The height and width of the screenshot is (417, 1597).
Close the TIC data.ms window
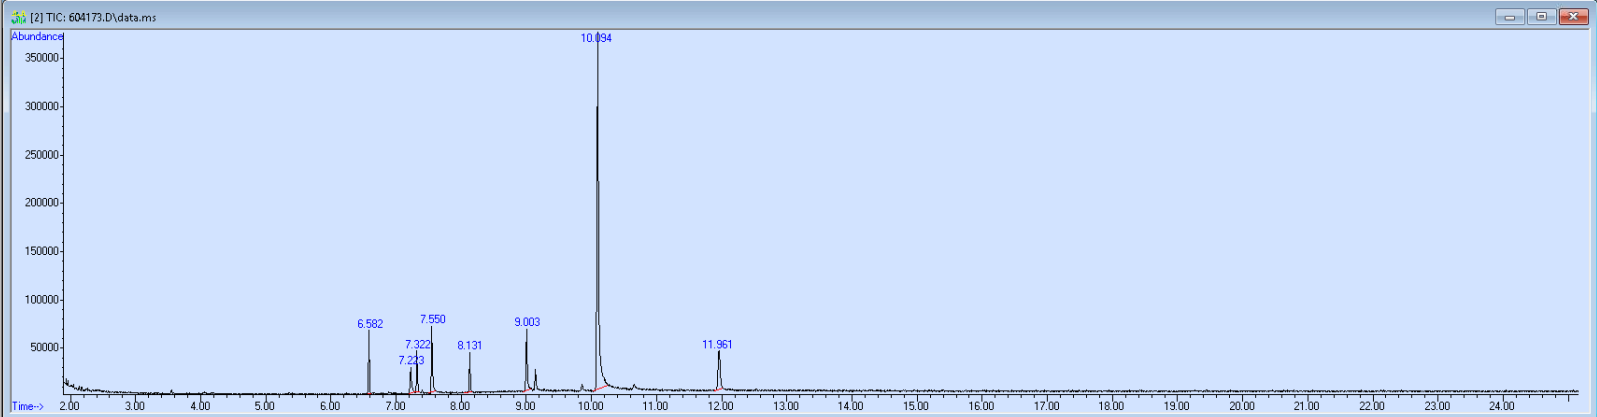pos(1573,17)
